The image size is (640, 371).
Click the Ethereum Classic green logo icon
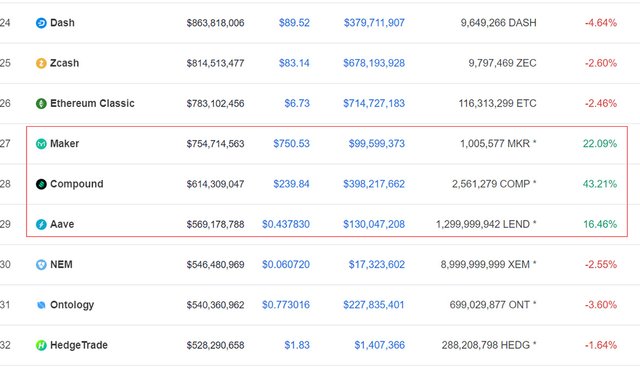41,104
